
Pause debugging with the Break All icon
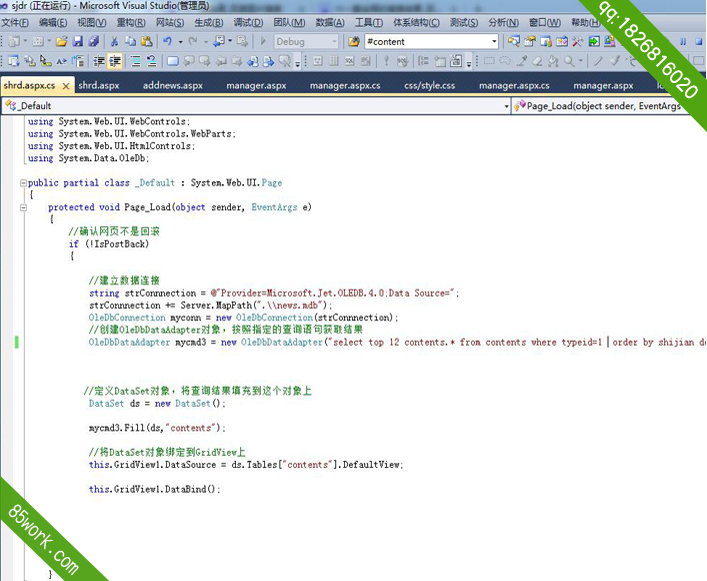pos(683,41)
